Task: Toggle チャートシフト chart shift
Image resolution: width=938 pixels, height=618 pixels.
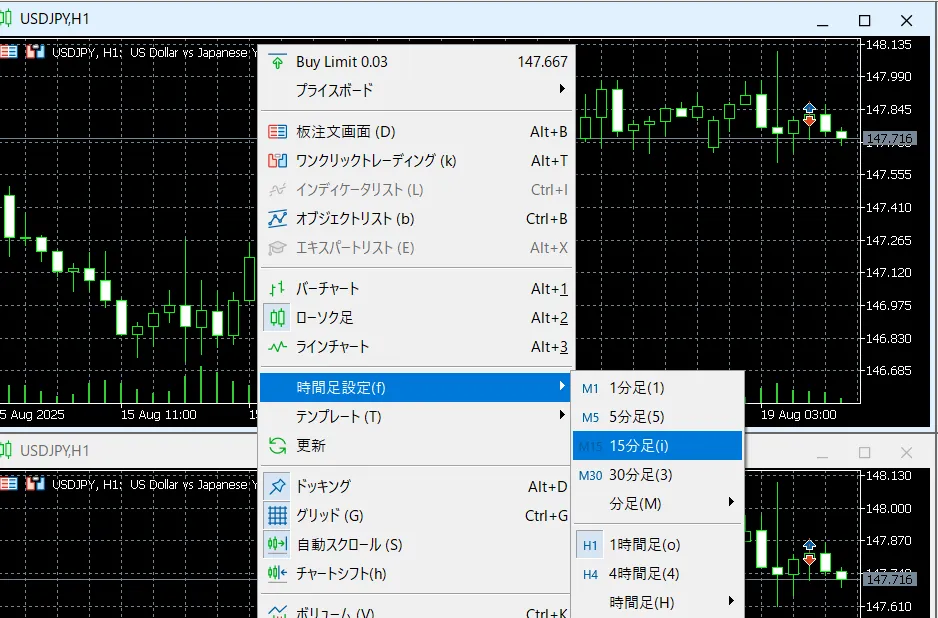Action: tap(277, 574)
